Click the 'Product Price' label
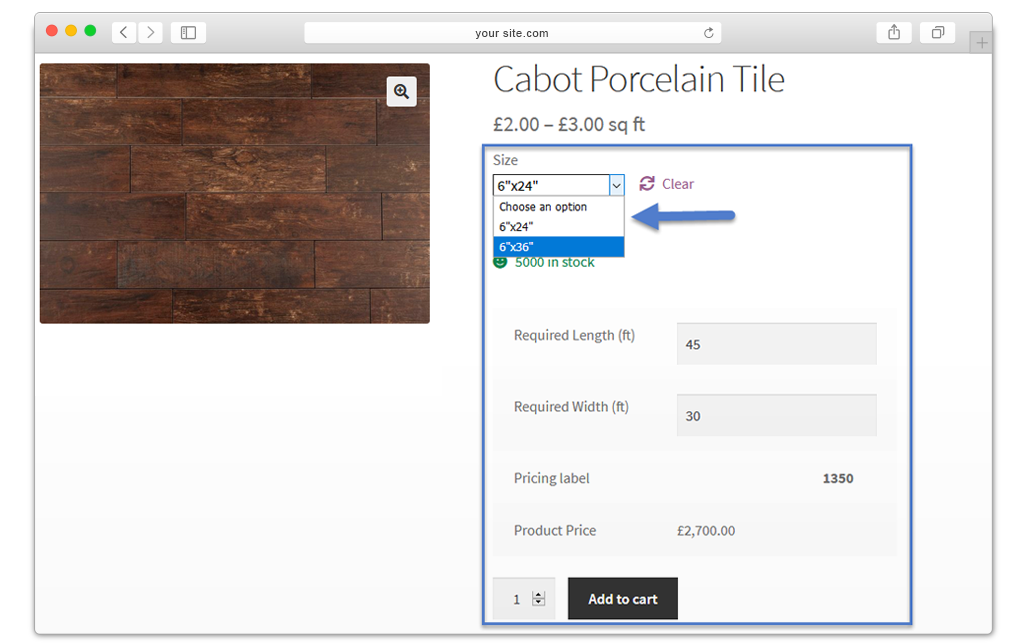 (555, 530)
